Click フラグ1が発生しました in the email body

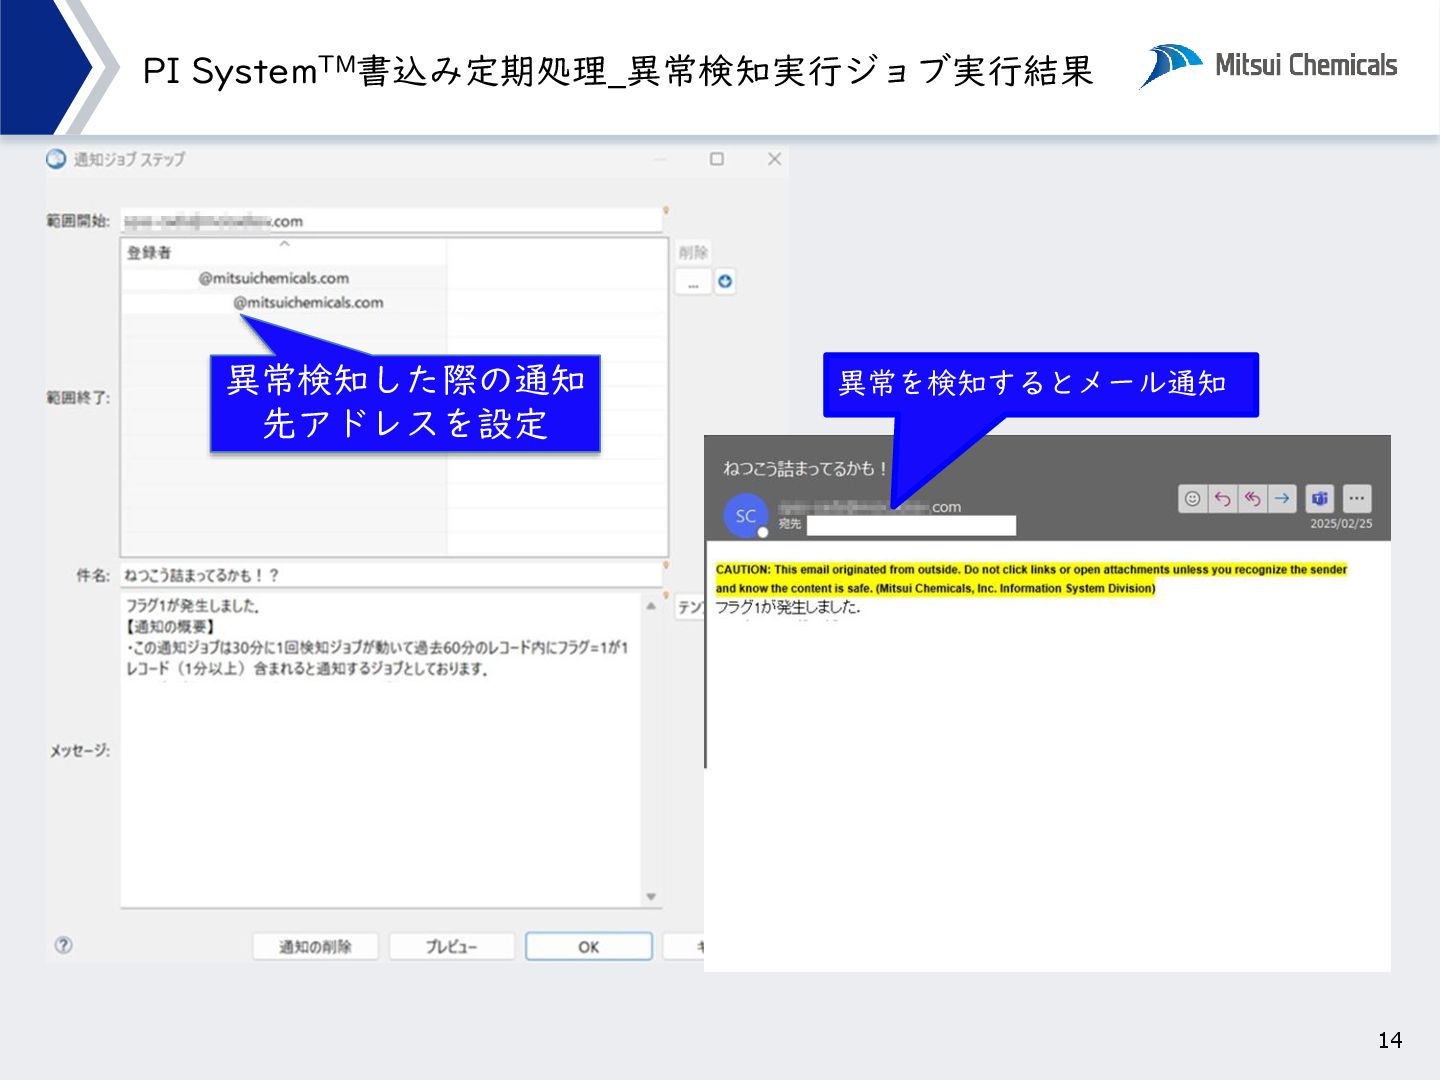click(x=787, y=607)
